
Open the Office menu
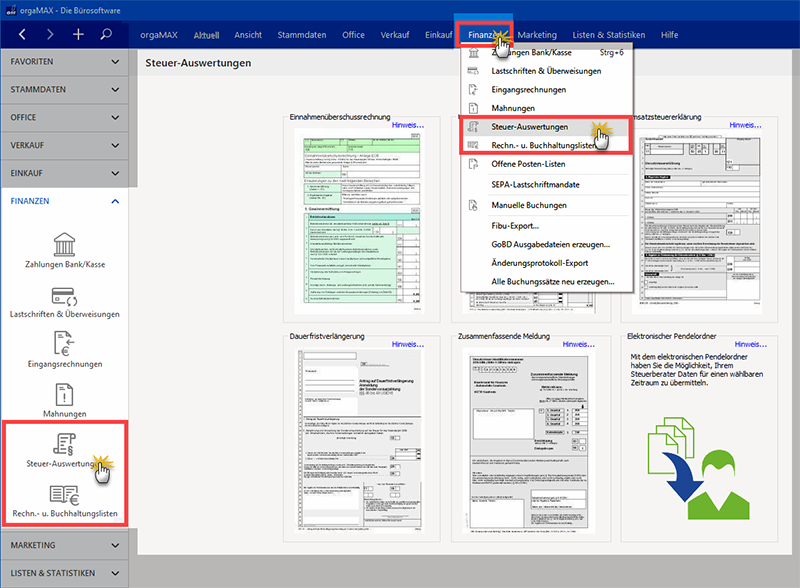pos(353,35)
